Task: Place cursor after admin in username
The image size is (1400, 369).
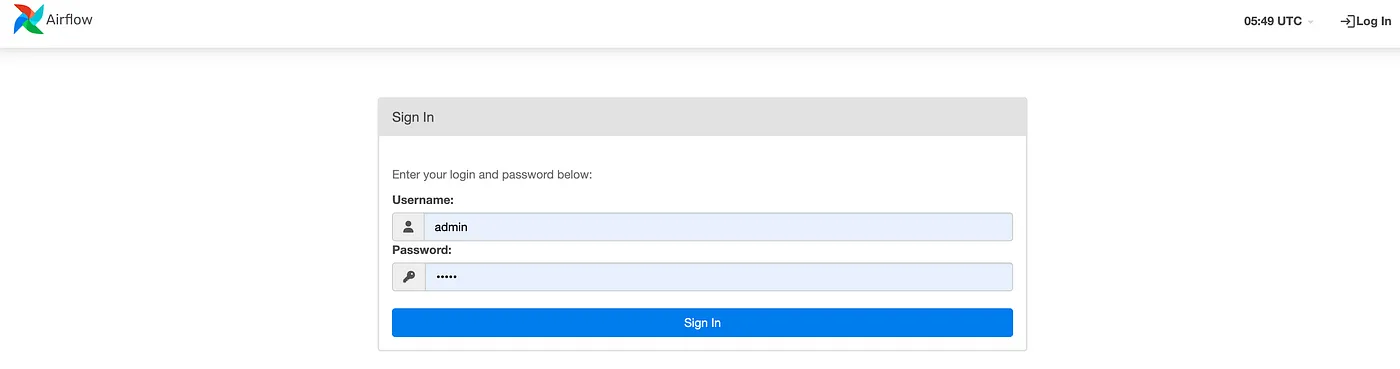Action: click(470, 227)
